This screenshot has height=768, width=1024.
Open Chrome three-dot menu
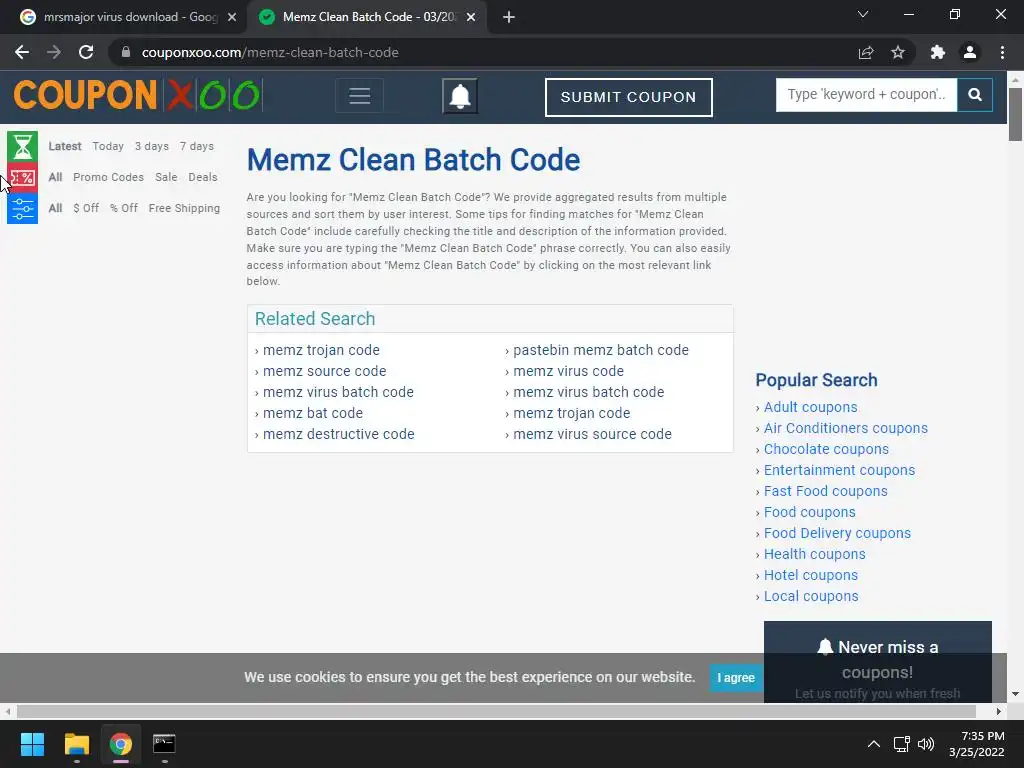(1002, 52)
